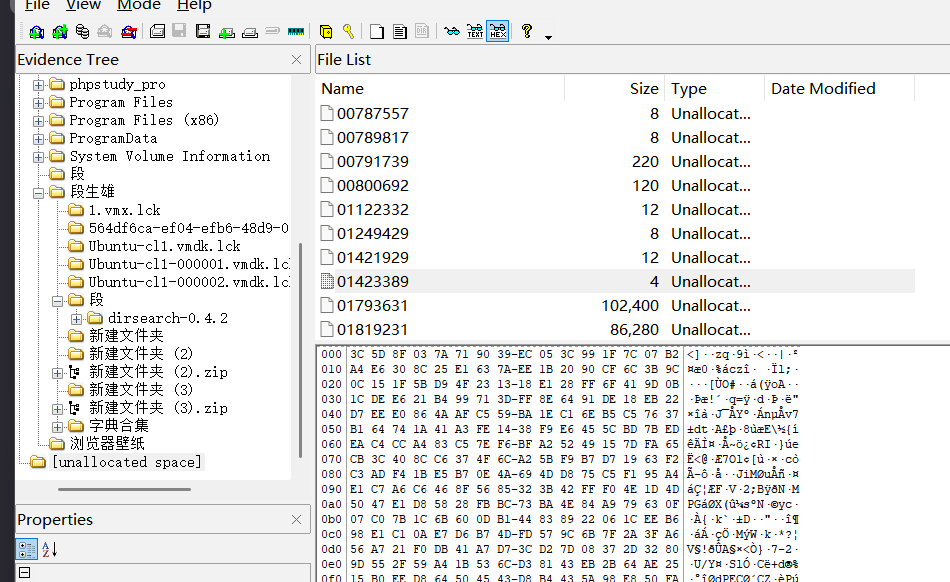The image size is (950, 582).
Task: Select file 00787557 in File List
Action: point(615,114)
